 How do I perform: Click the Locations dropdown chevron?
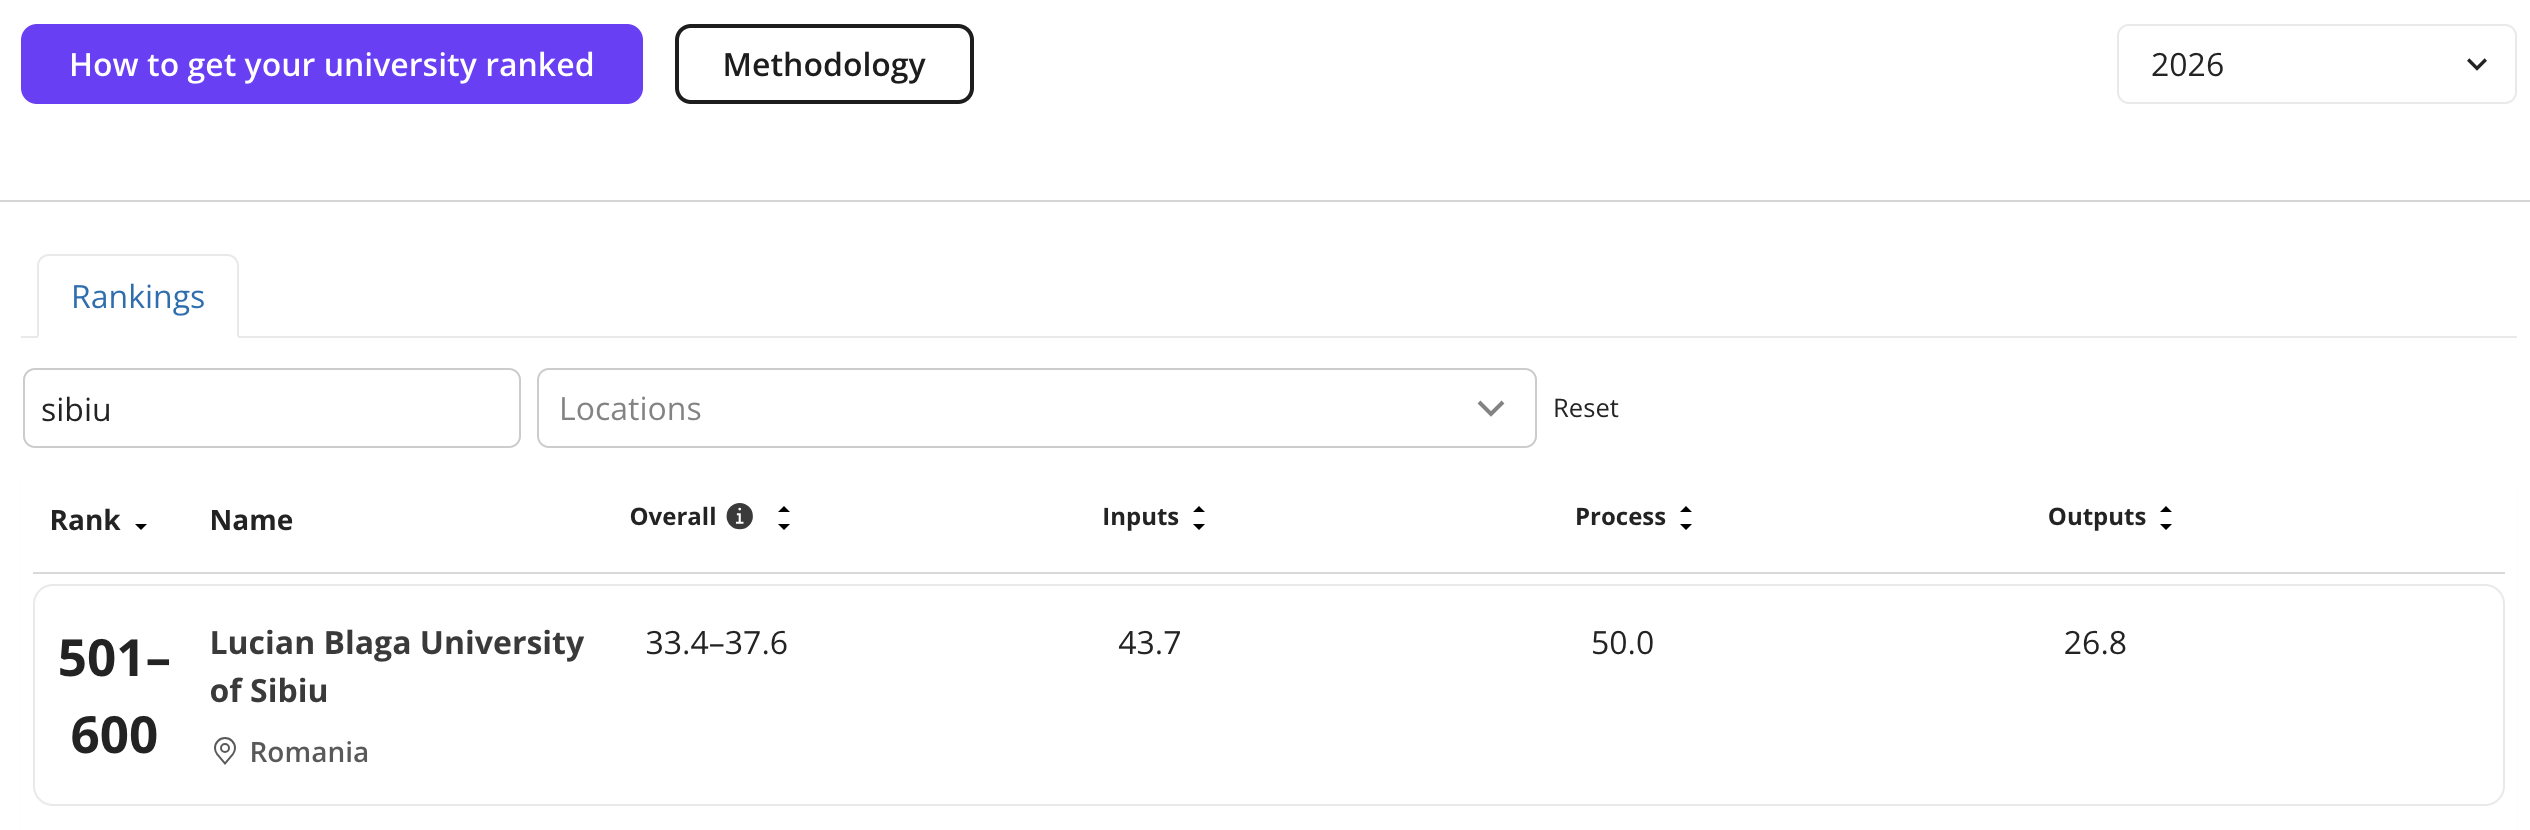coord(1490,408)
